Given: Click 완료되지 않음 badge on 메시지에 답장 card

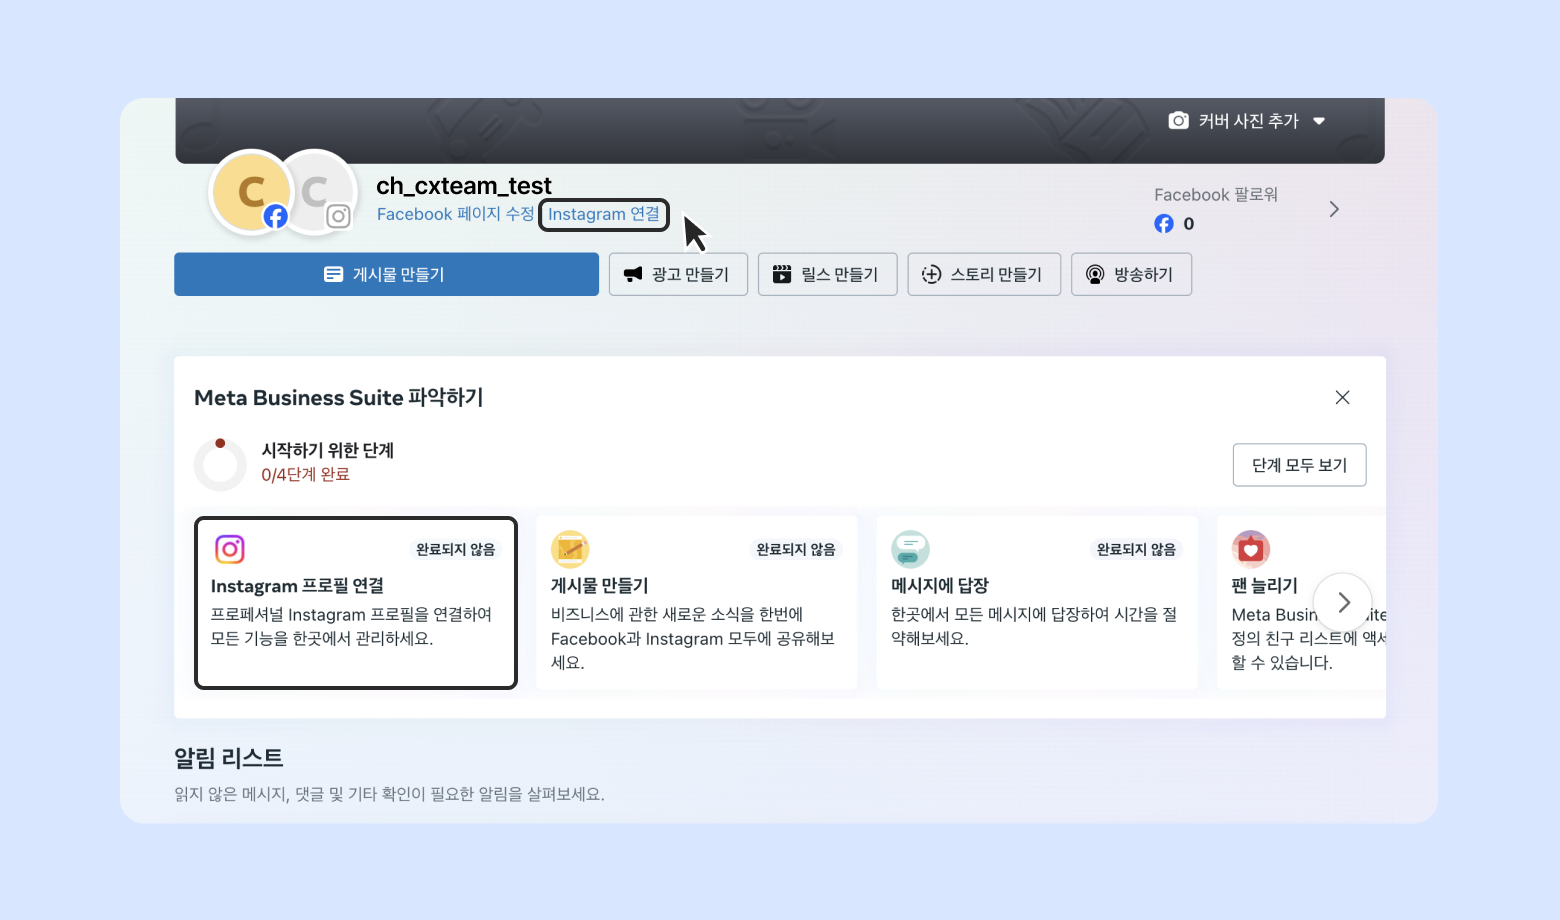Looking at the screenshot, I should click(x=1136, y=549).
